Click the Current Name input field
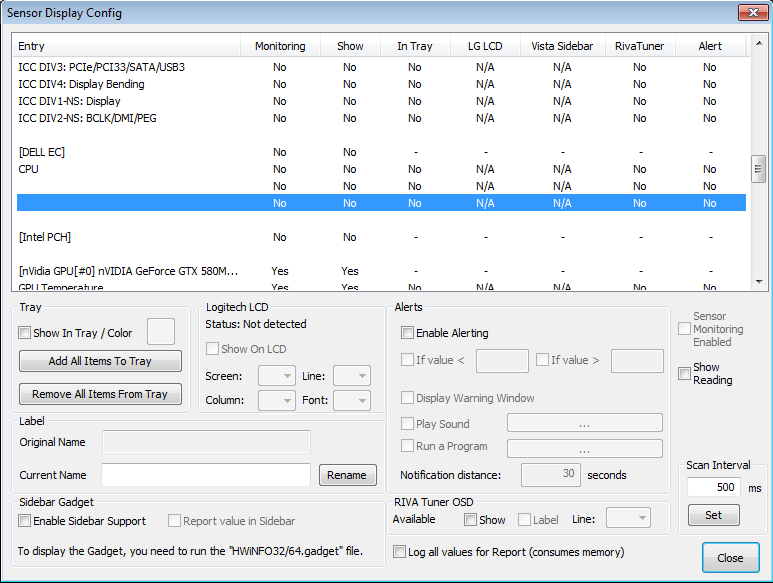This screenshot has width=773, height=583. [x=206, y=475]
